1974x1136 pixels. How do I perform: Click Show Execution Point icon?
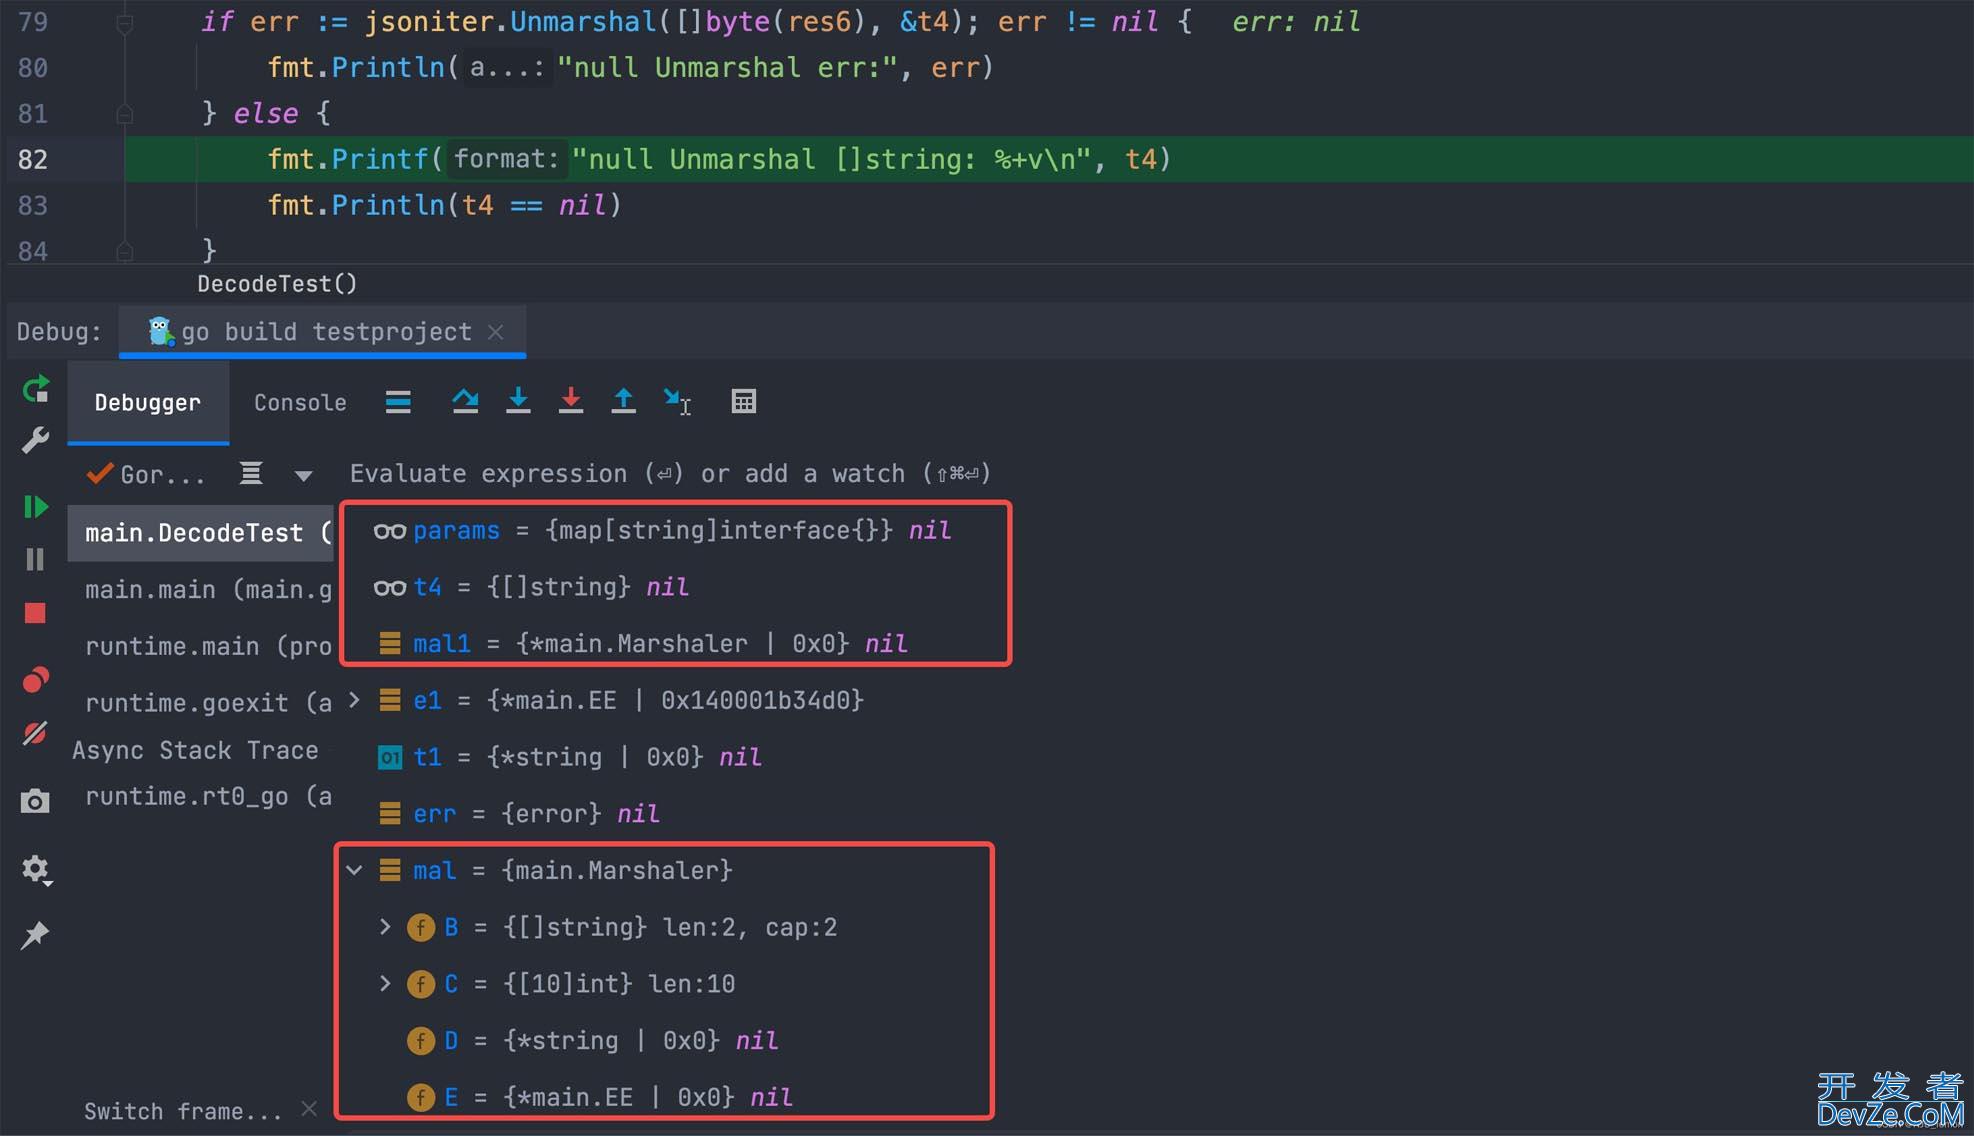click(398, 402)
